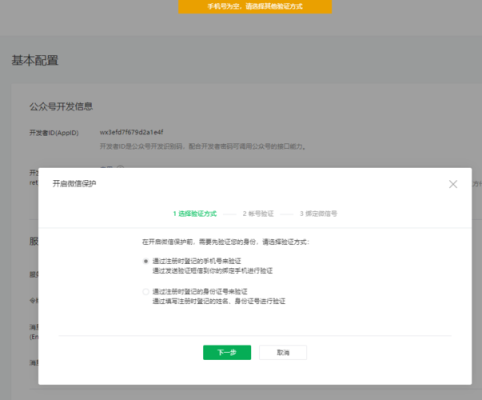482x400 pixels.
Task: Click the 基本配置 page heading
Action: tap(35, 60)
